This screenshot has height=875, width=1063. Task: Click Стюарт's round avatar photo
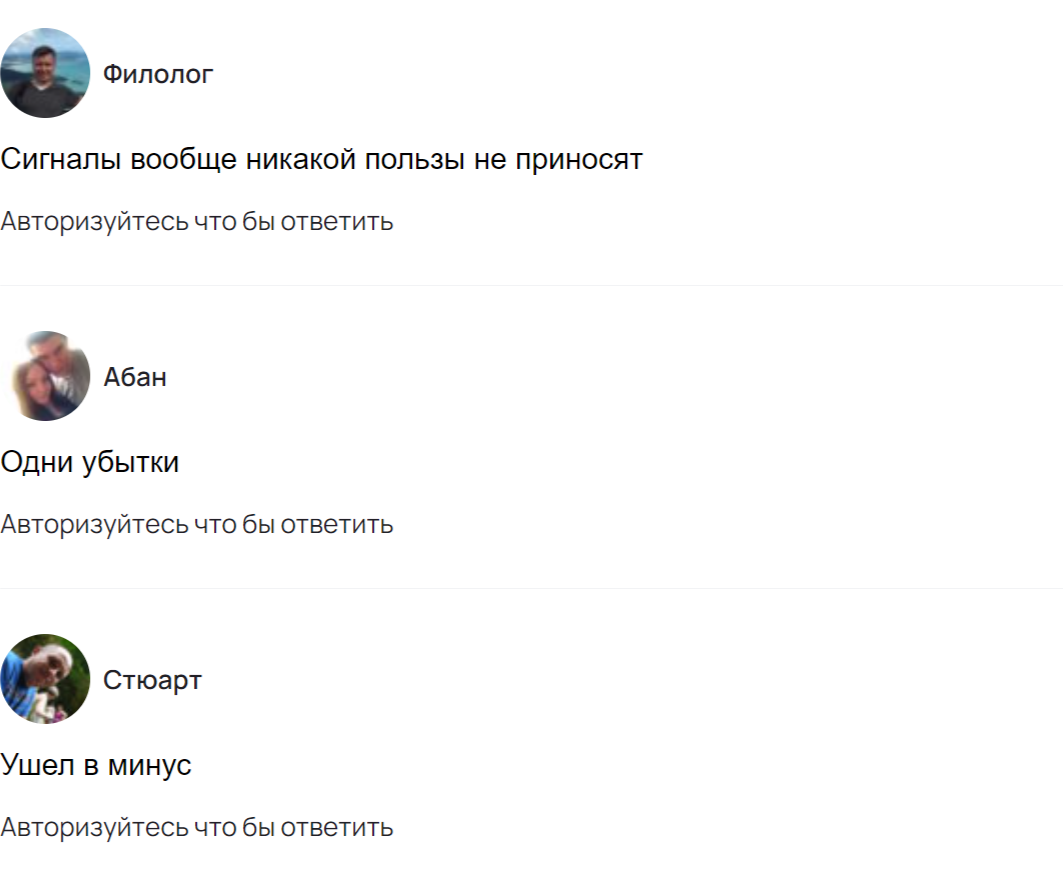[45, 679]
